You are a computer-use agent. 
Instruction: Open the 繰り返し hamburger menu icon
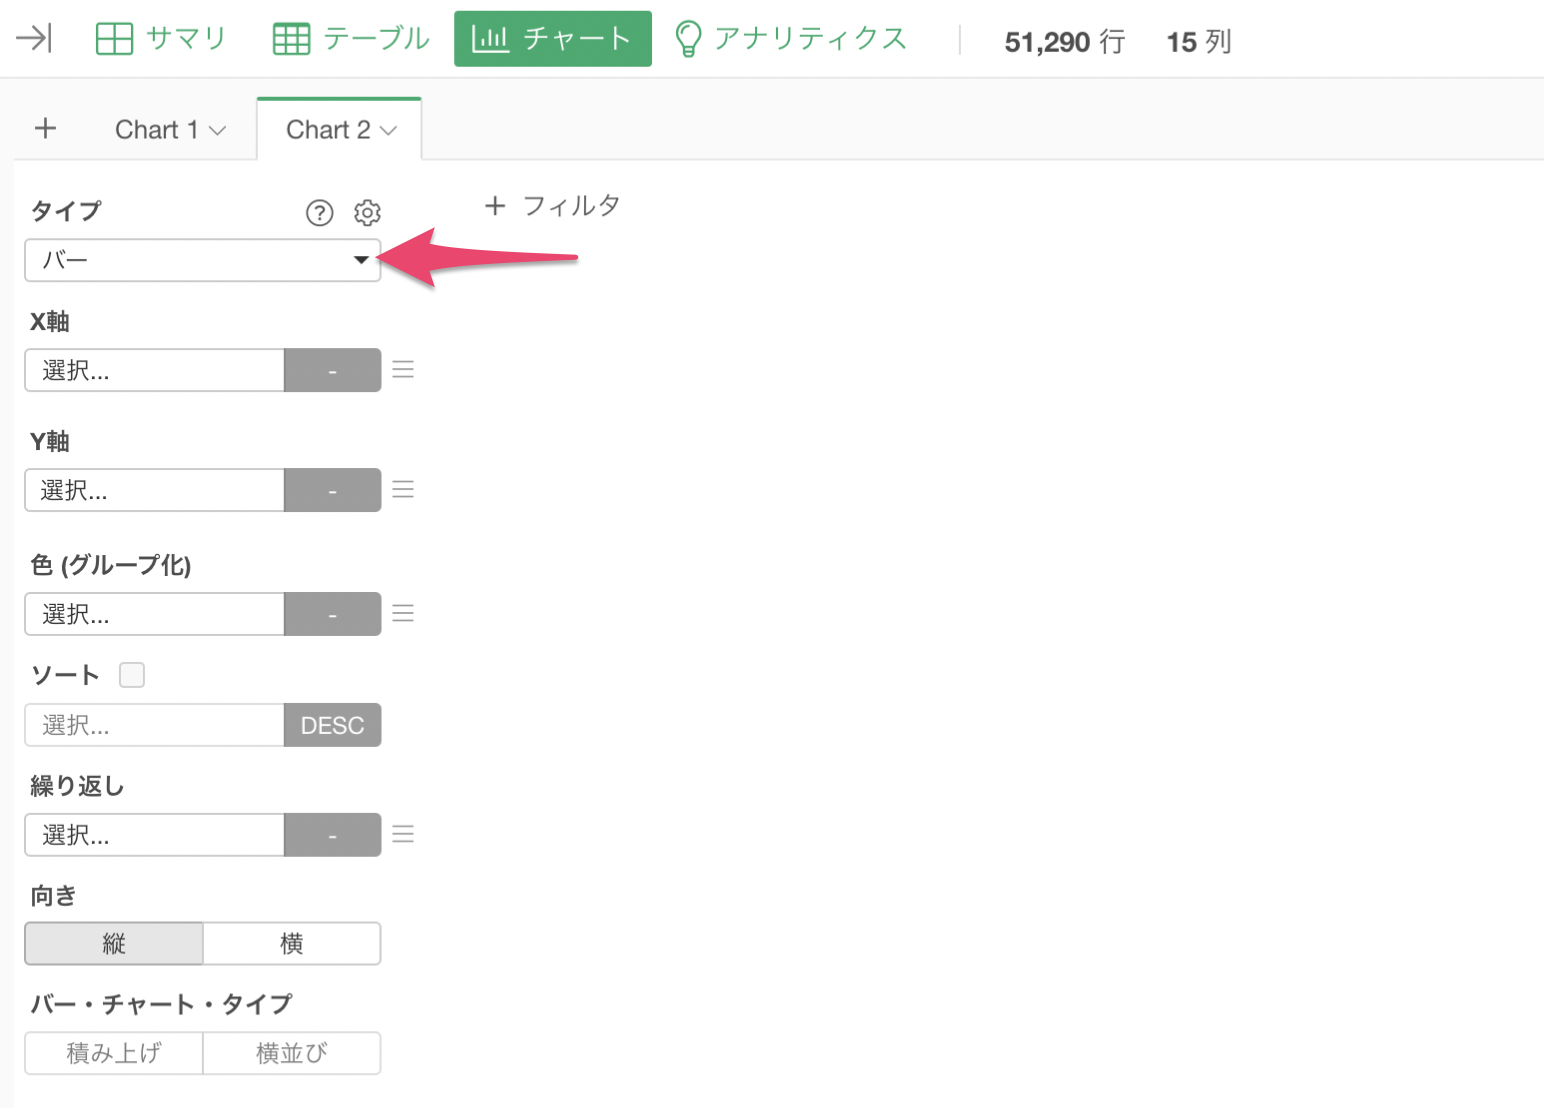[403, 835]
